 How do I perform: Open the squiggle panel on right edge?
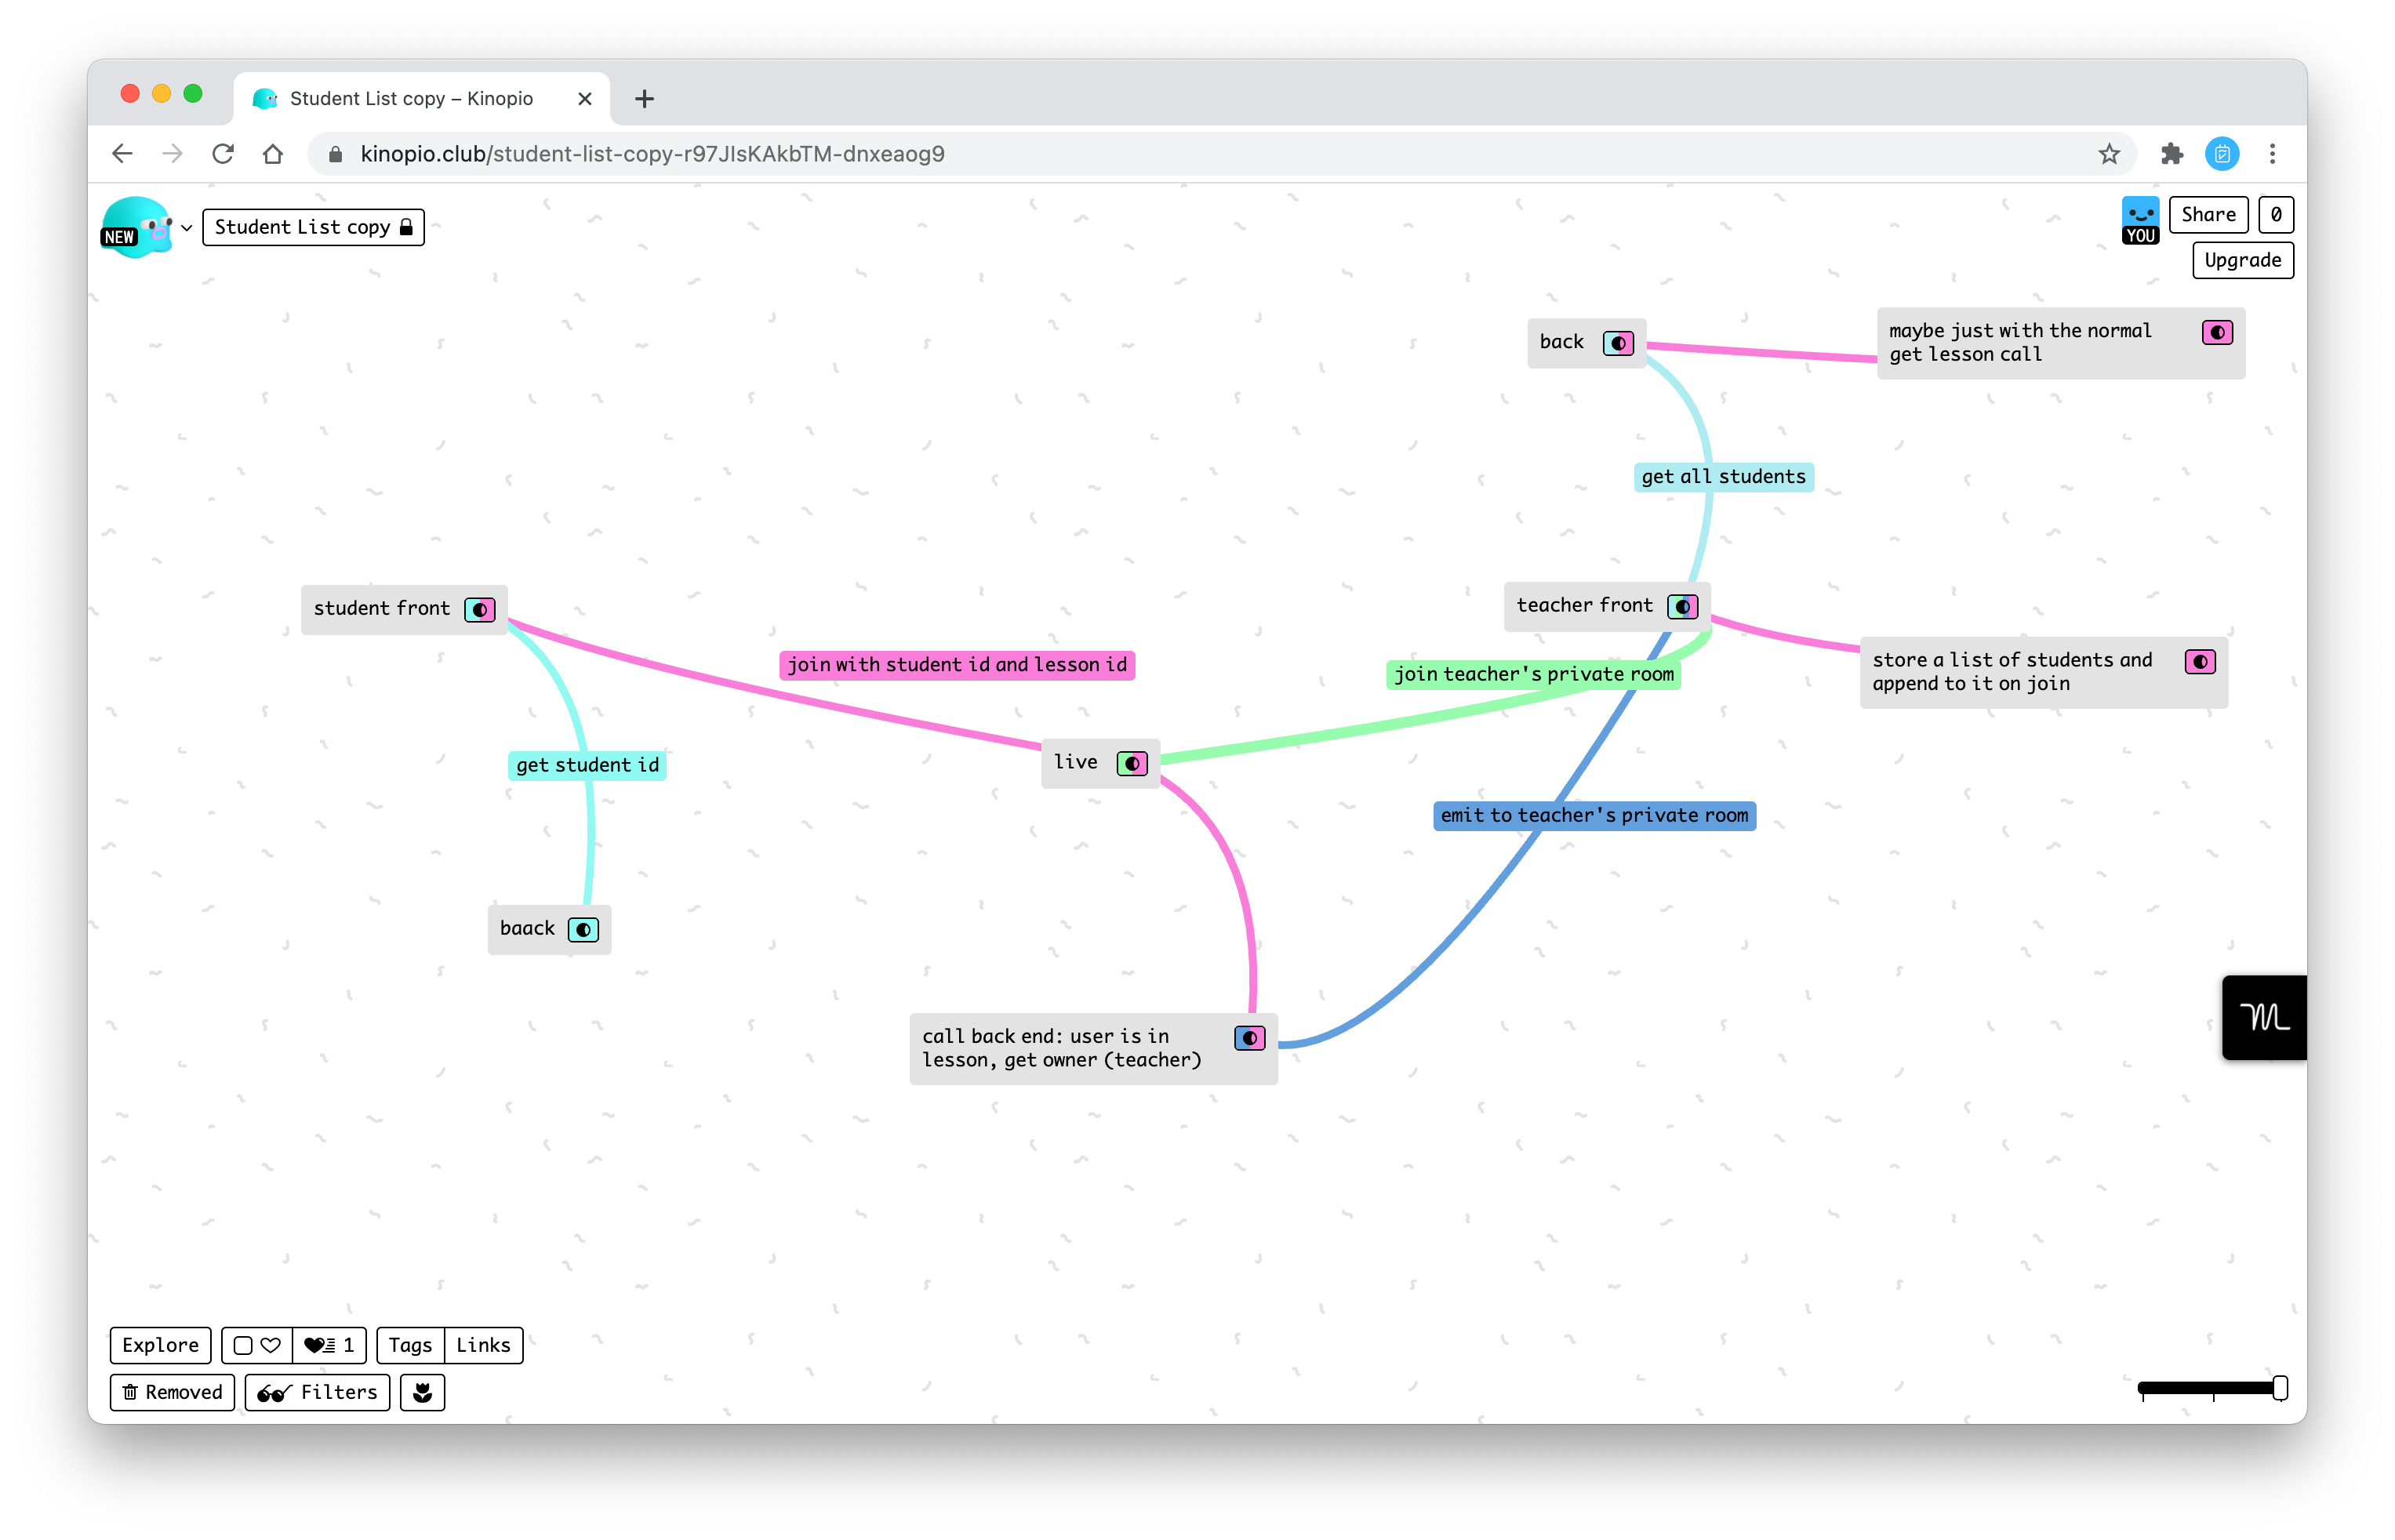click(2263, 1017)
